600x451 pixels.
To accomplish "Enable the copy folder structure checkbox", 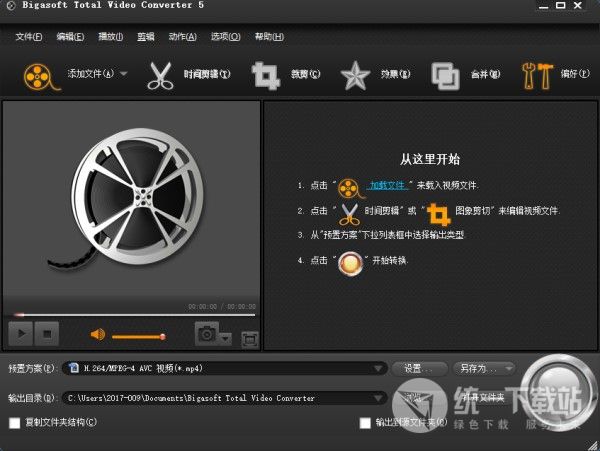I will tap(14, 423).
